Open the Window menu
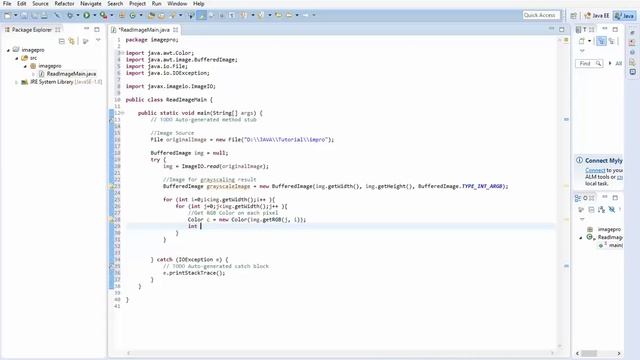The height and width of the screenshot is (360, 640). click(x=177, y=4)
